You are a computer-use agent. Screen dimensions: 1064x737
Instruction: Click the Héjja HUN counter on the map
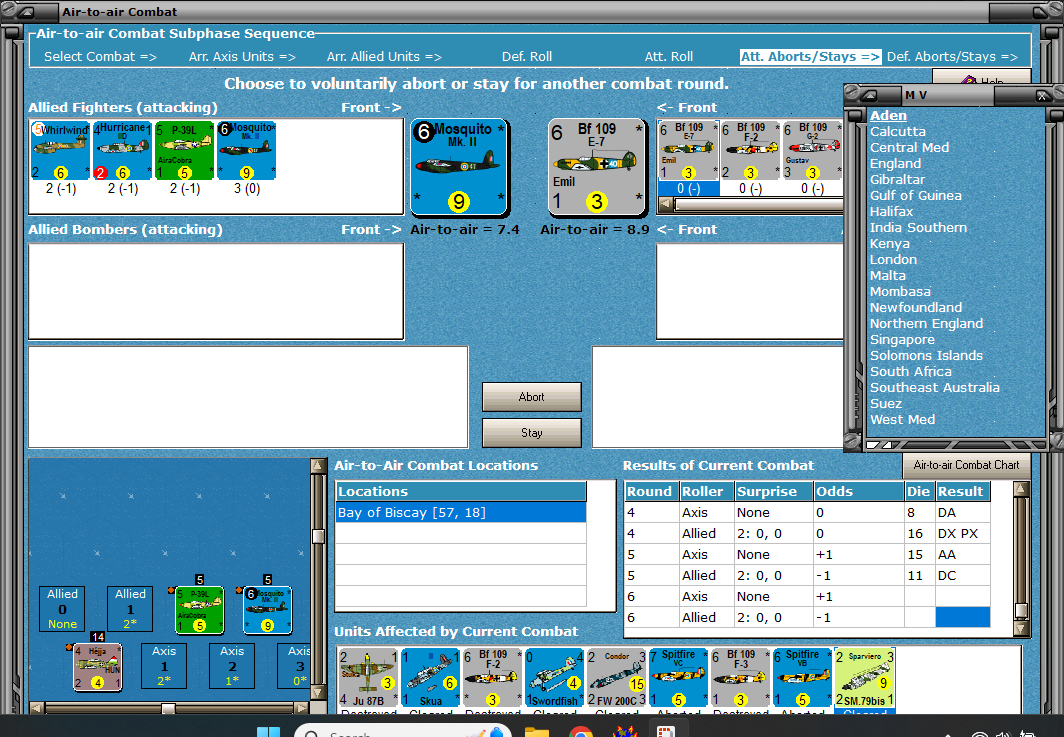[x=98, y=667]
